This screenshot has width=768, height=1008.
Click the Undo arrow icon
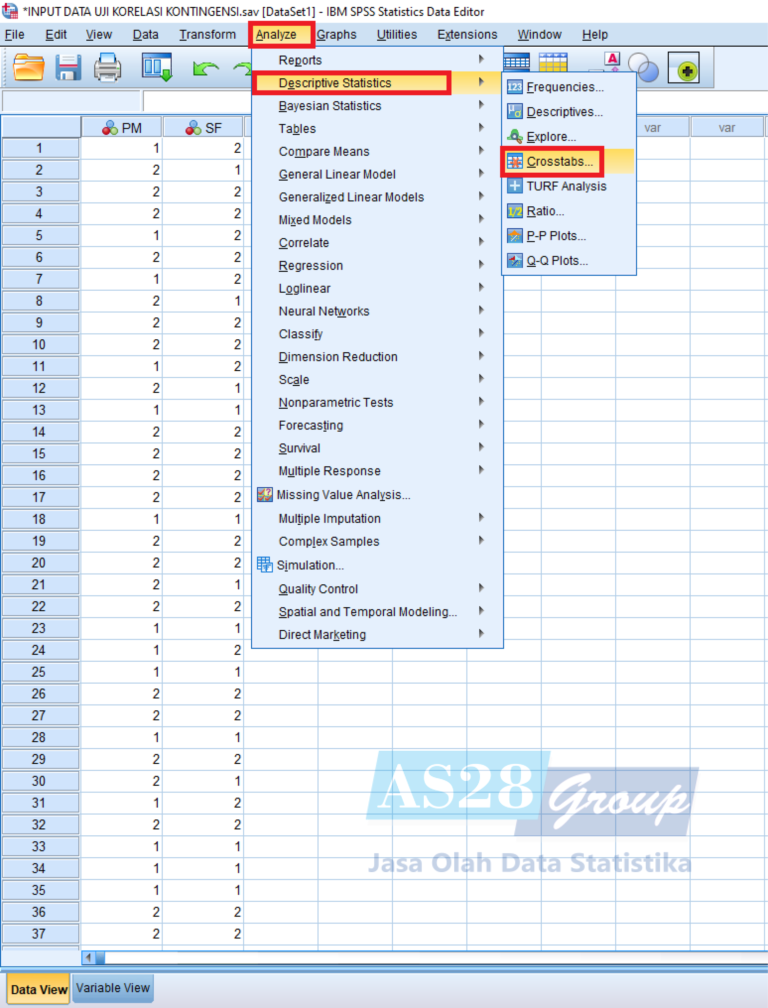[205, 68]
